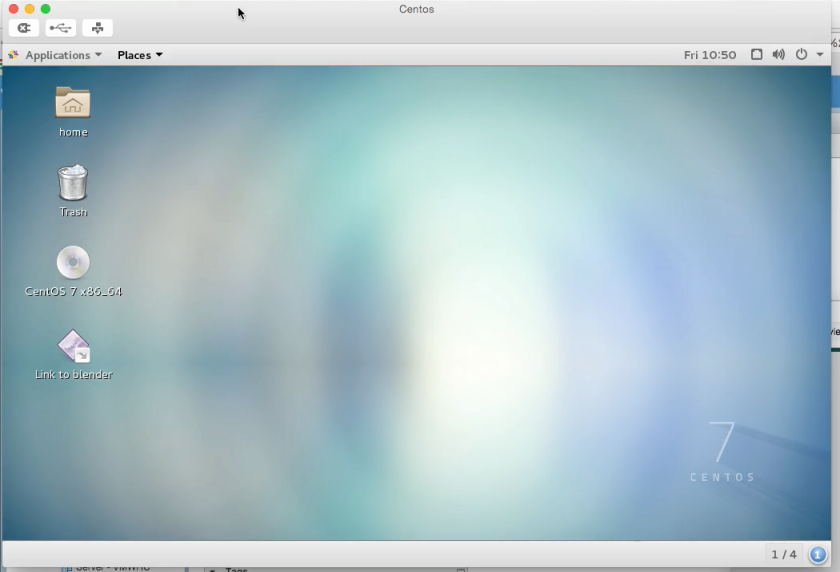Minimize the Centos window with yellow button
This screenshot has height=572, width=840.
click(x=30, y=9)
